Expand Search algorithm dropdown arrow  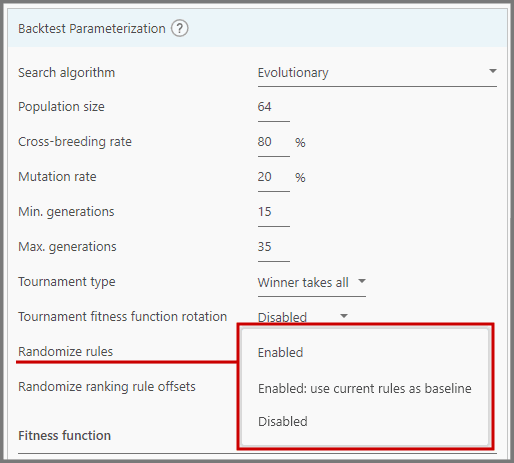pos(493,71)
